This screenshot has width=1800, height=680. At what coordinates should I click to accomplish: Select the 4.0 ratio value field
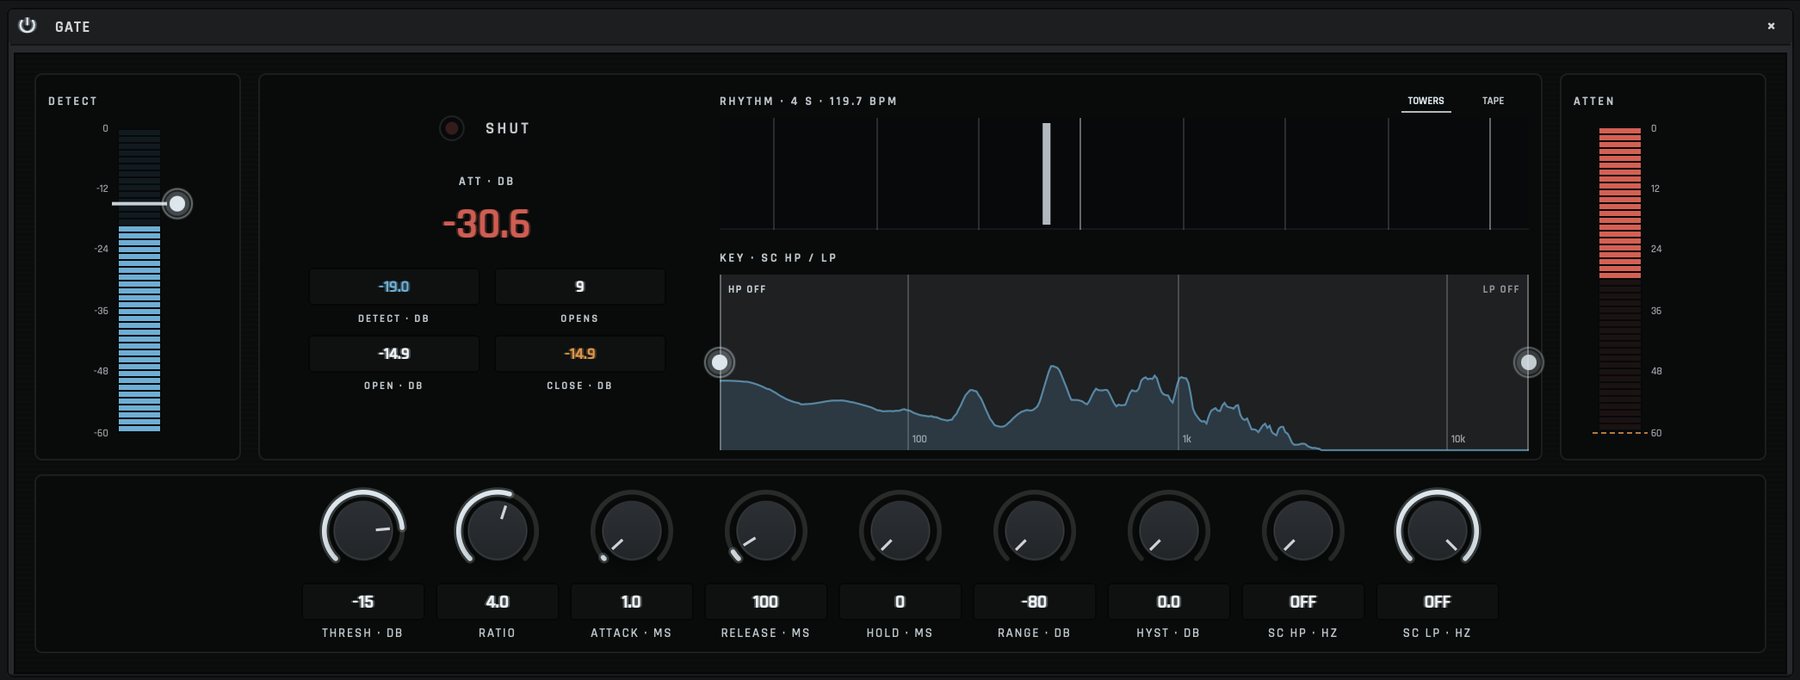(497, 602)
